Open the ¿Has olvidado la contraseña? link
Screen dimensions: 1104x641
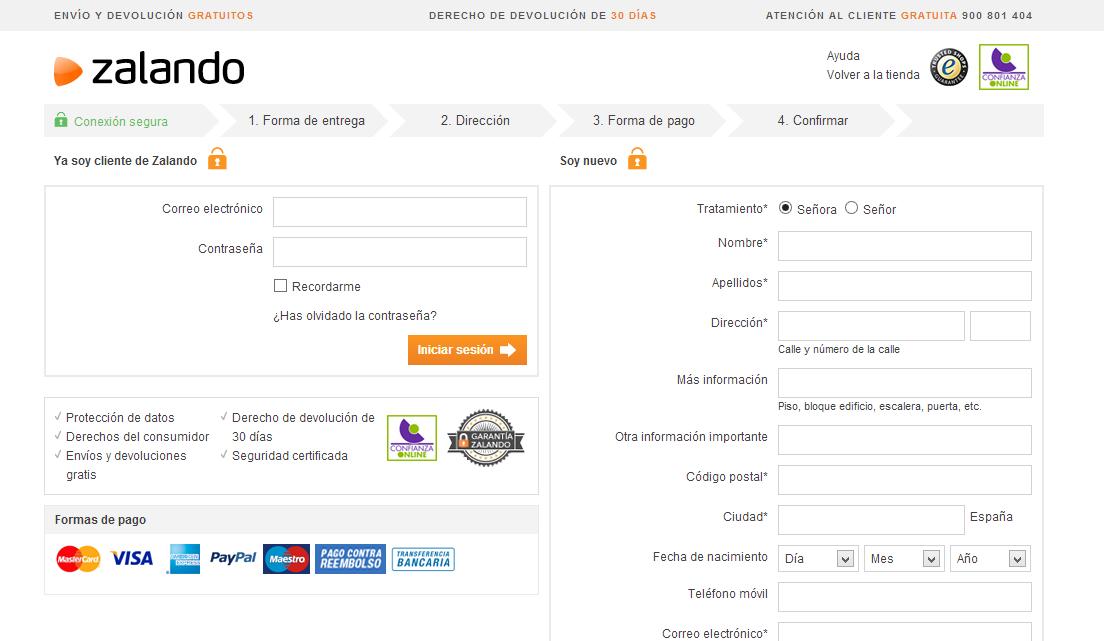pos(355,316)
